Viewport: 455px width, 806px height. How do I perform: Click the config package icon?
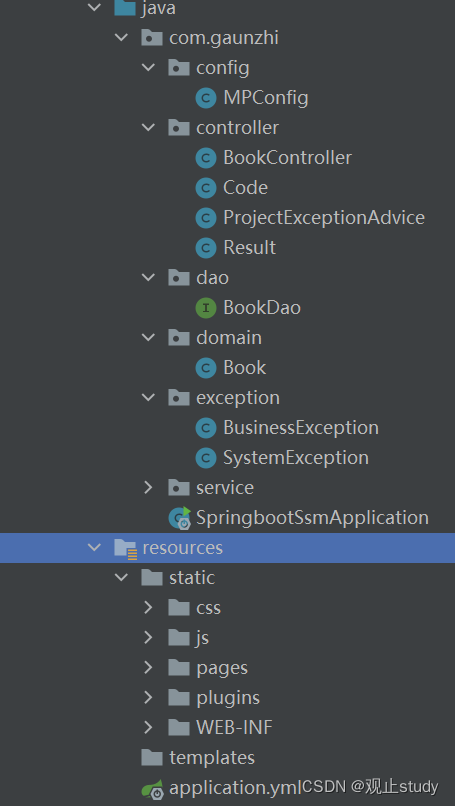pyautogui.click(x=179, y=68)
